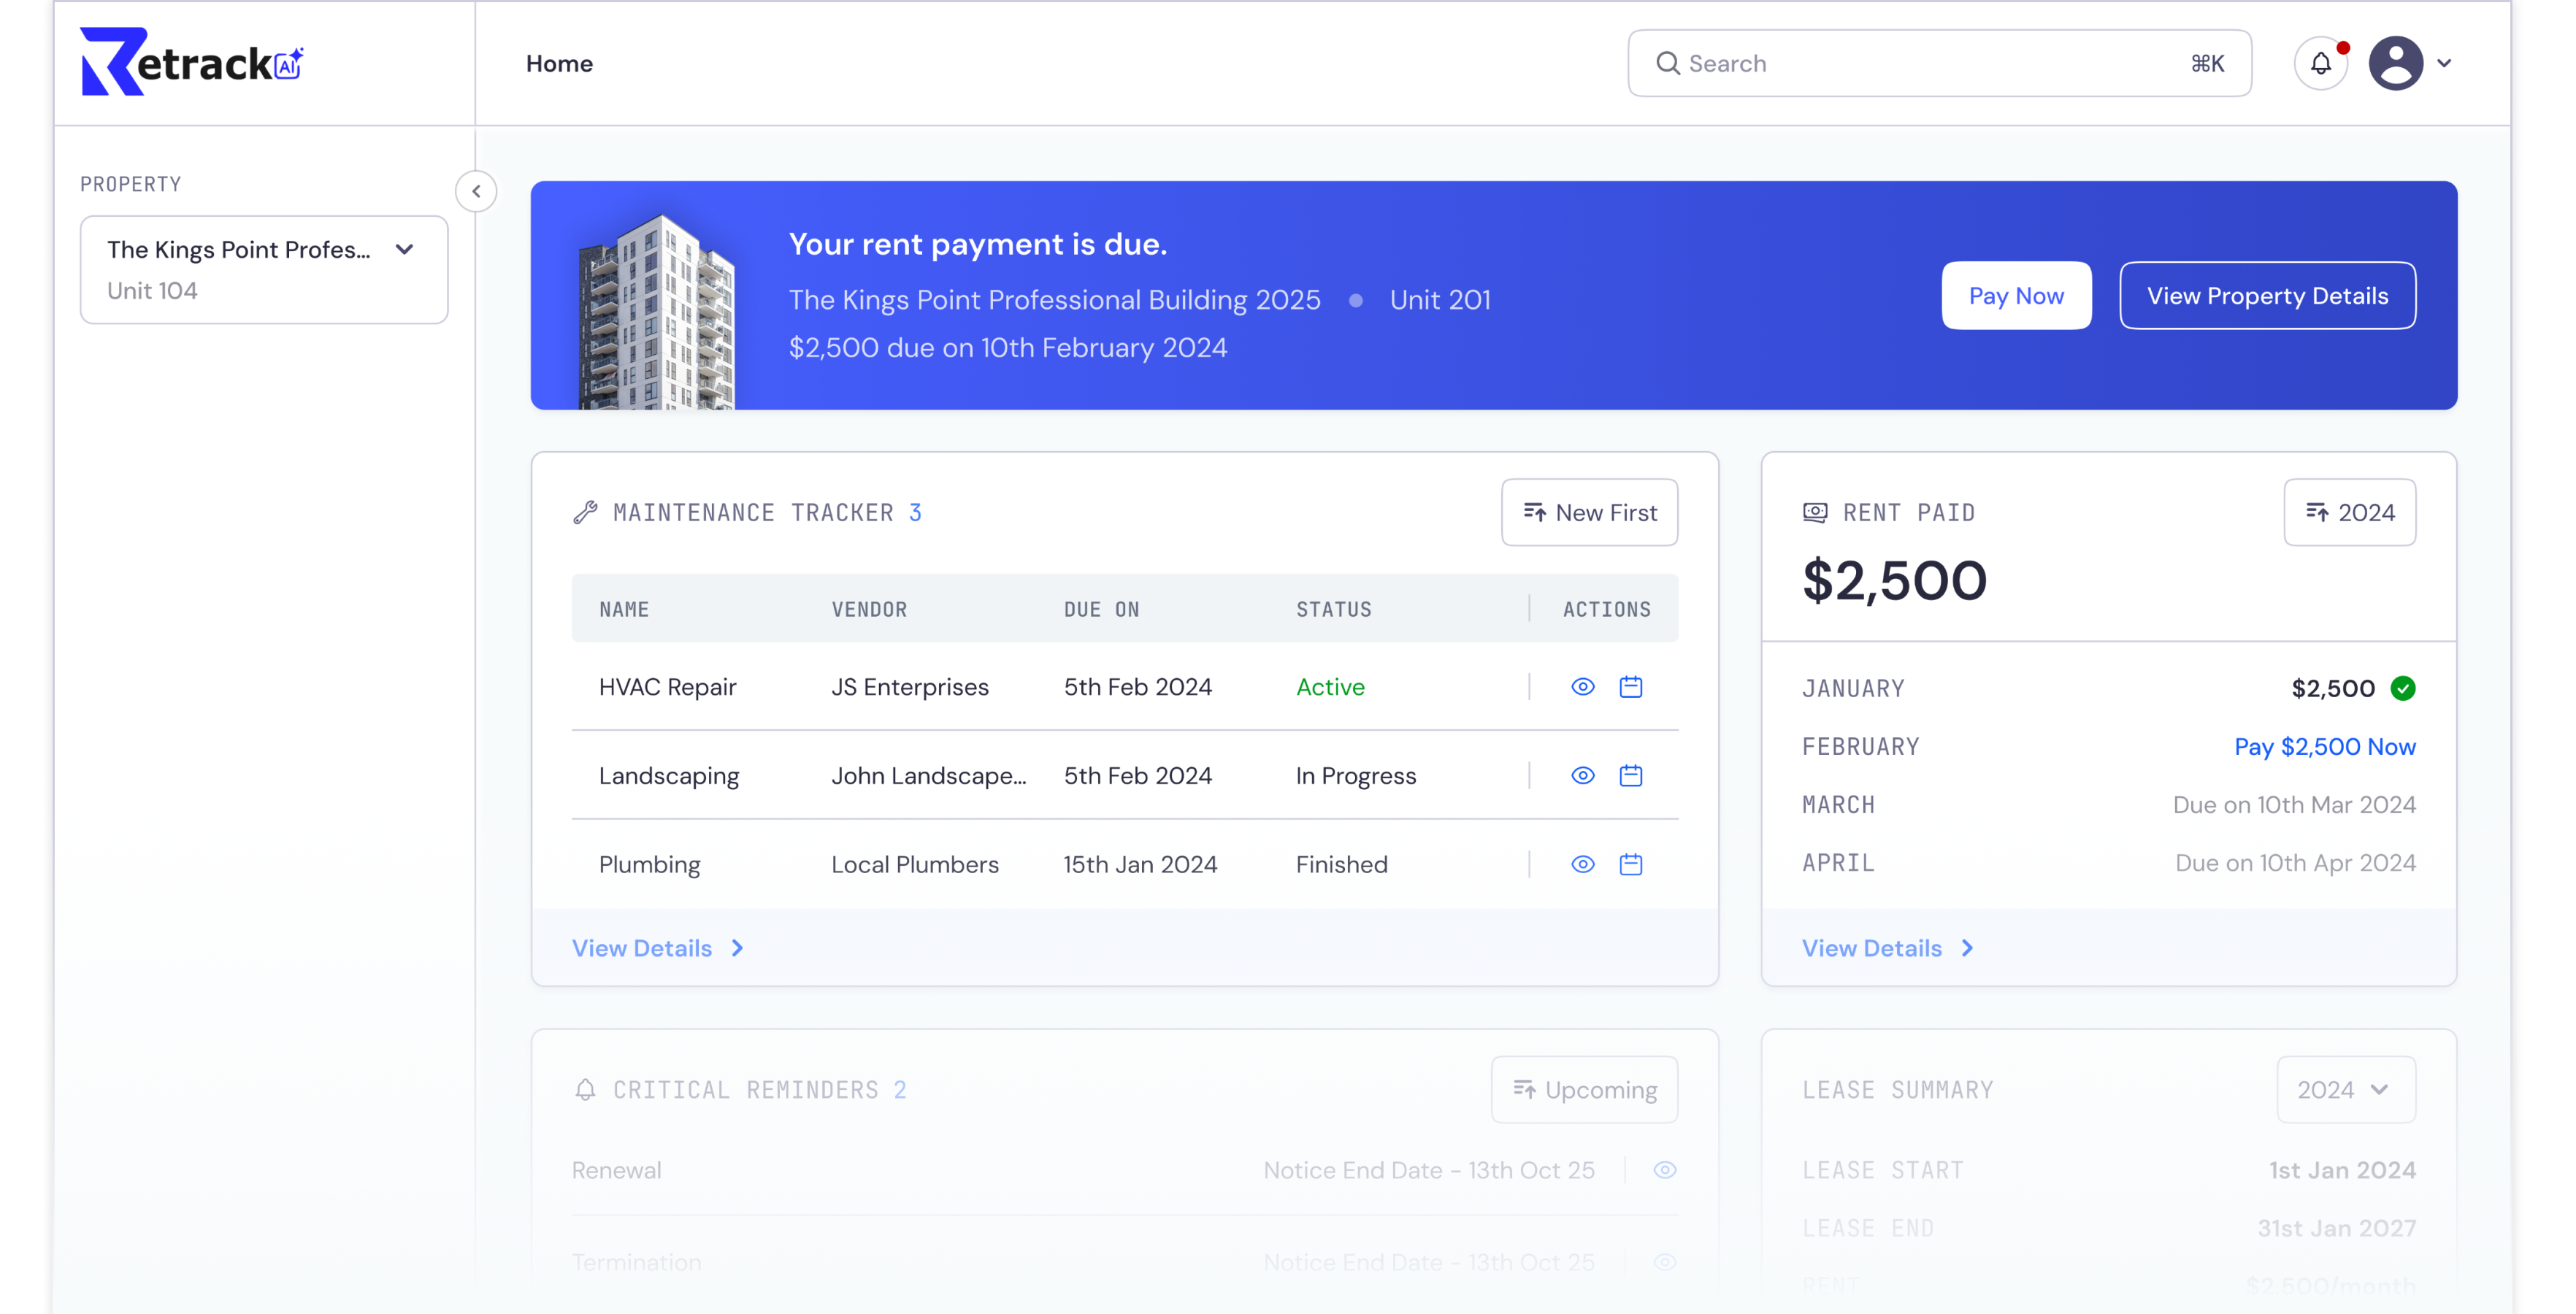Image resolution: width=2576 pixels, height=1314 pixels.
Task: Collapse the sidebar using the chevron button
Action: (x=476, y=191)
